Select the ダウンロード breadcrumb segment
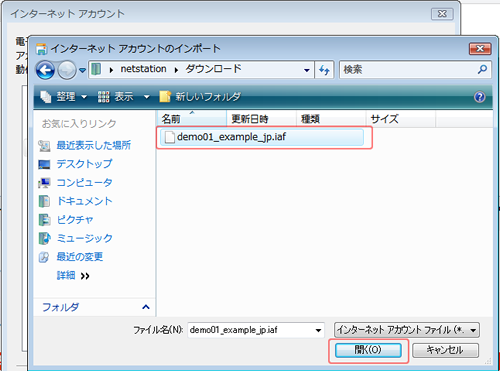The width and height of the screenshot is (500, 371). [x=213, y=69]
